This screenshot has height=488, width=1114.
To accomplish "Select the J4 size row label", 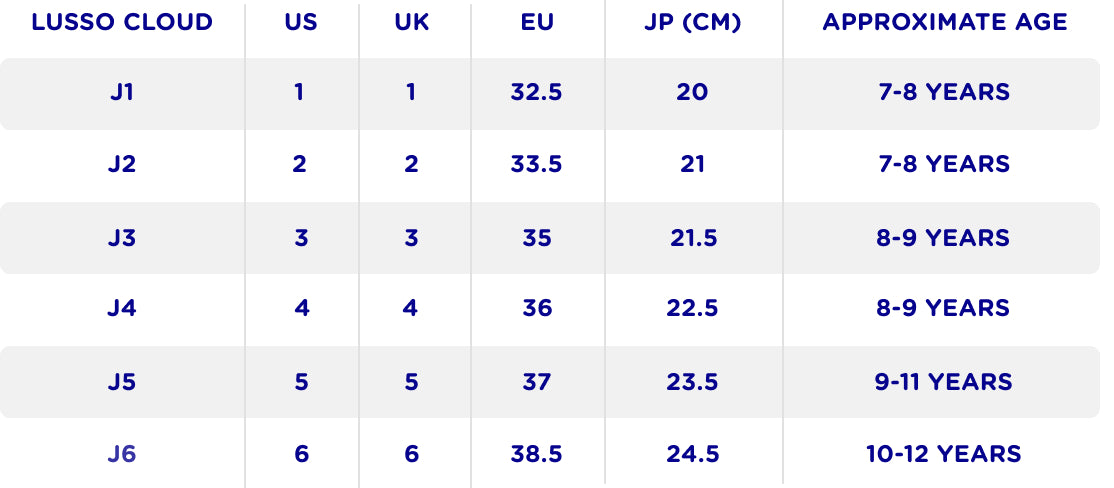I will tap(122, 308).
